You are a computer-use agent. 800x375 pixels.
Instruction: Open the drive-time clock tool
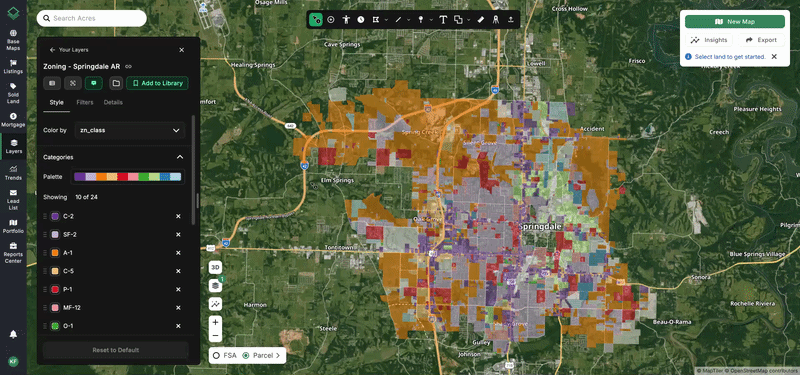[x=361, y=20]
